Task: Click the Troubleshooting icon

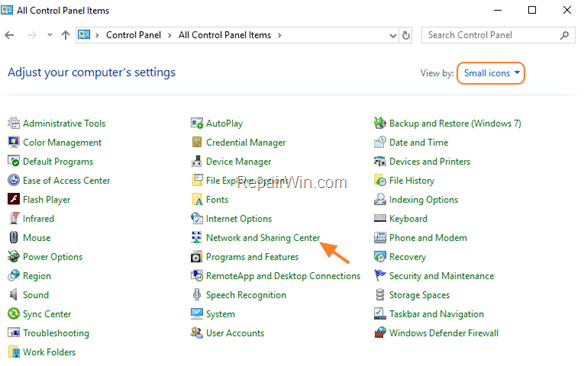Action: (x=14, y=332)
